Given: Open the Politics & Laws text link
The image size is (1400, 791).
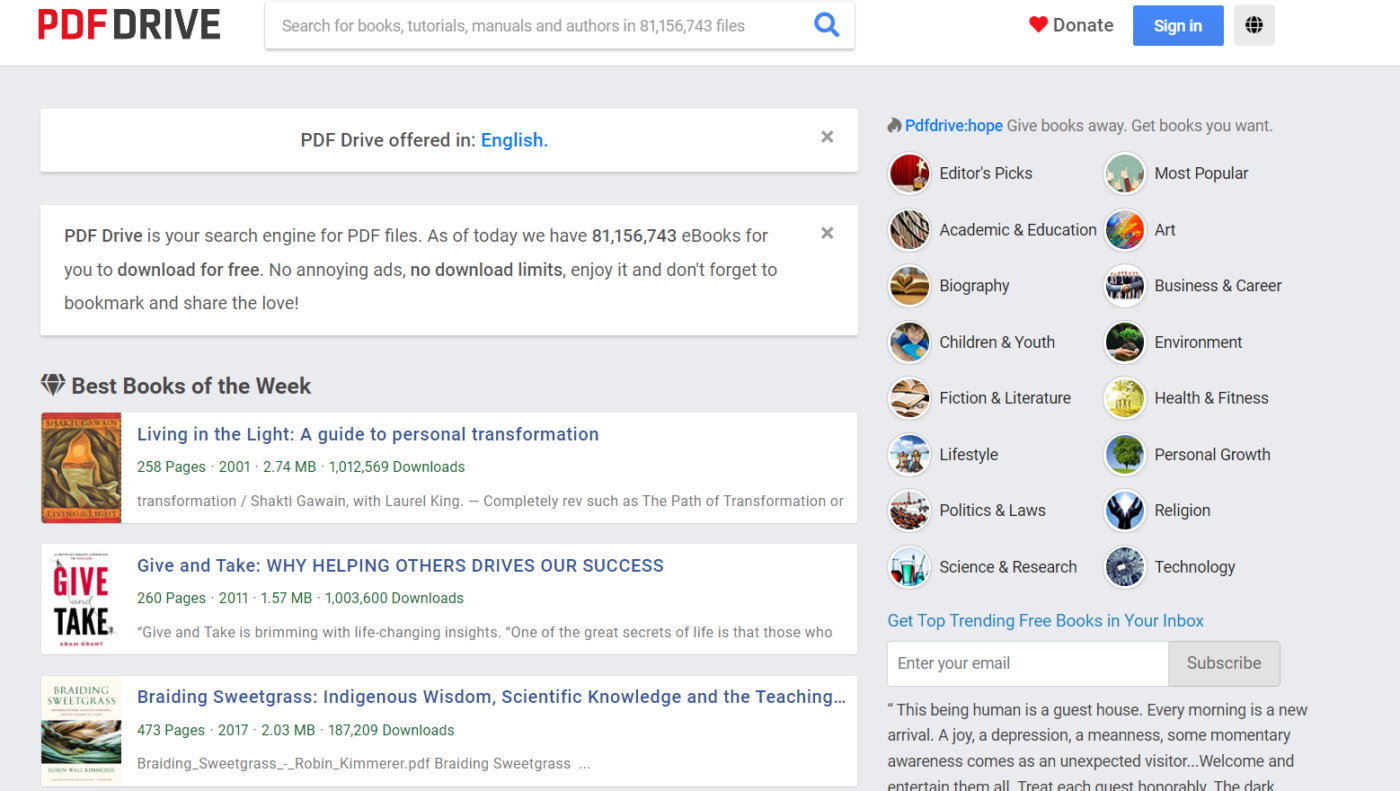Looking at the screenshot, I should pos(992,510).
